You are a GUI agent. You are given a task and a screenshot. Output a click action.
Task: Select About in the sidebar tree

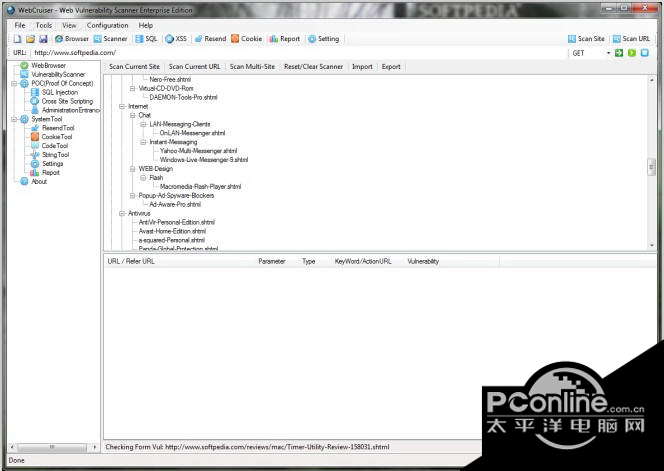pyautogui.click(x=39, y=181)
